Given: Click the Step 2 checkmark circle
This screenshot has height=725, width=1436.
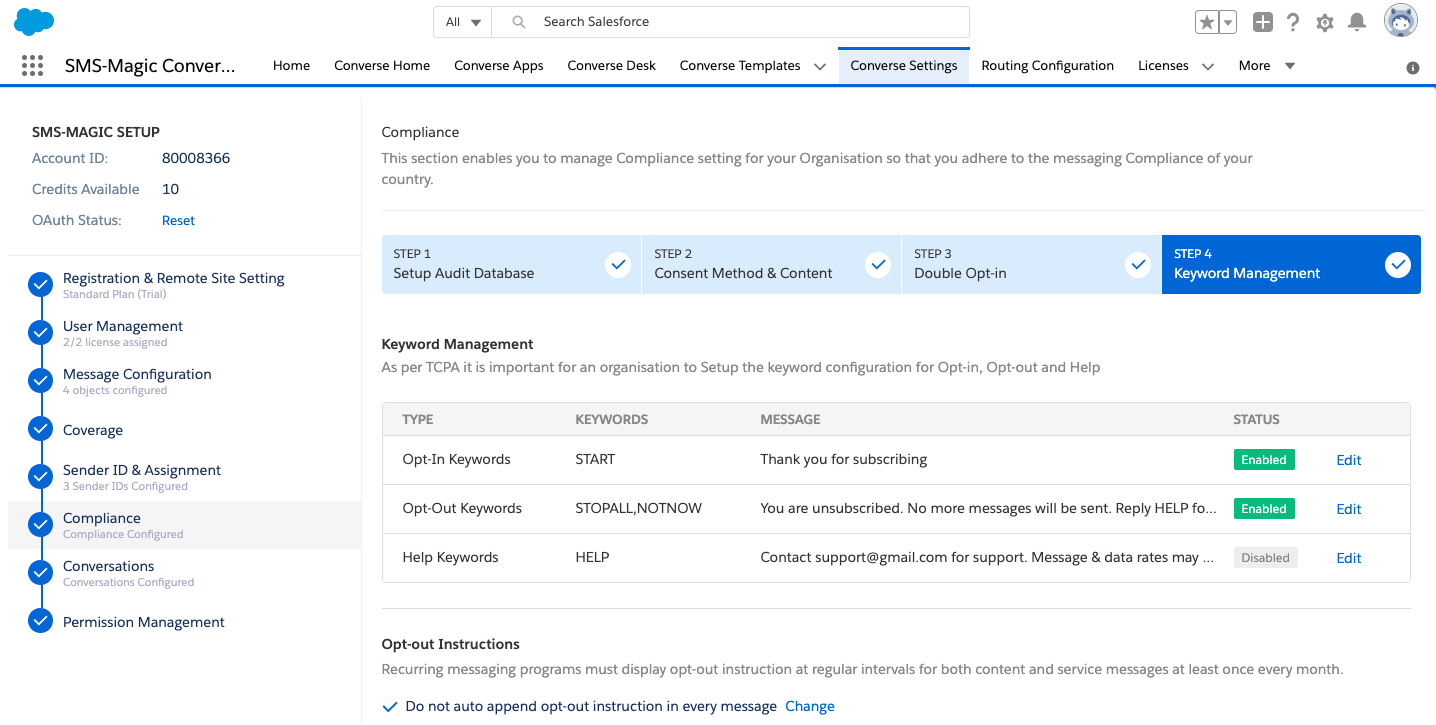Looking at the screenshot, I should (878, 265).
